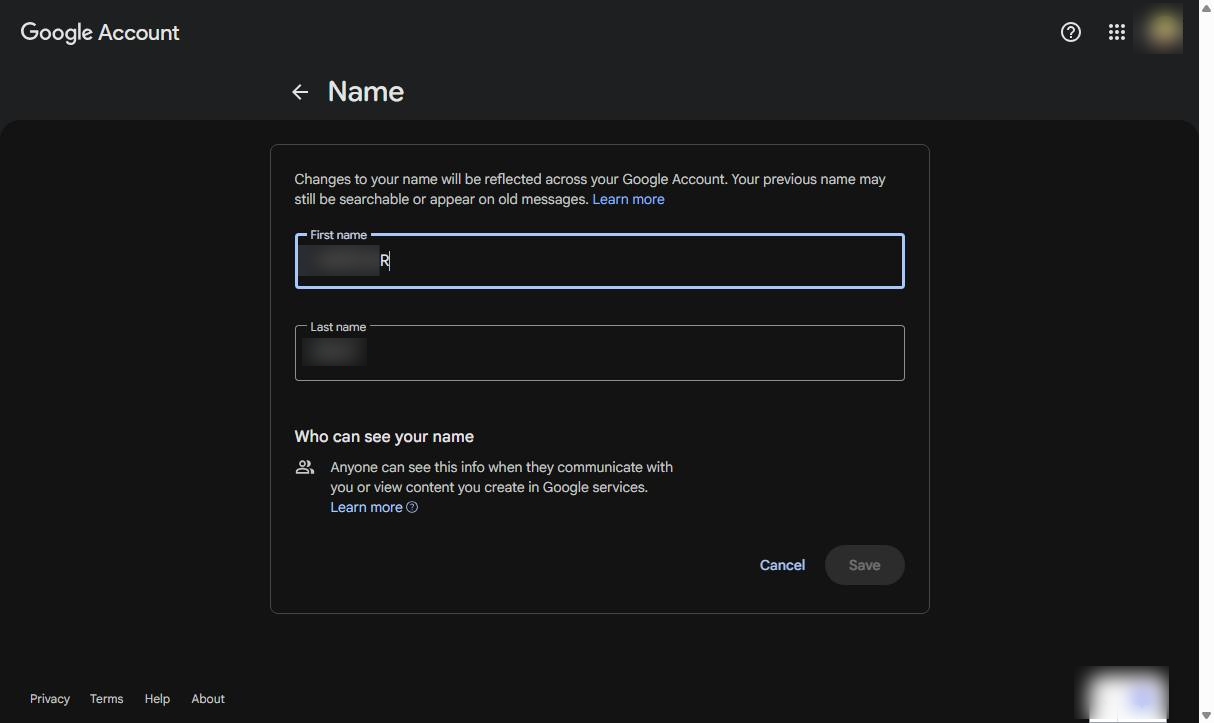Cancel the name edit
Screen dimensions: 1214x723
pos(782,565)
